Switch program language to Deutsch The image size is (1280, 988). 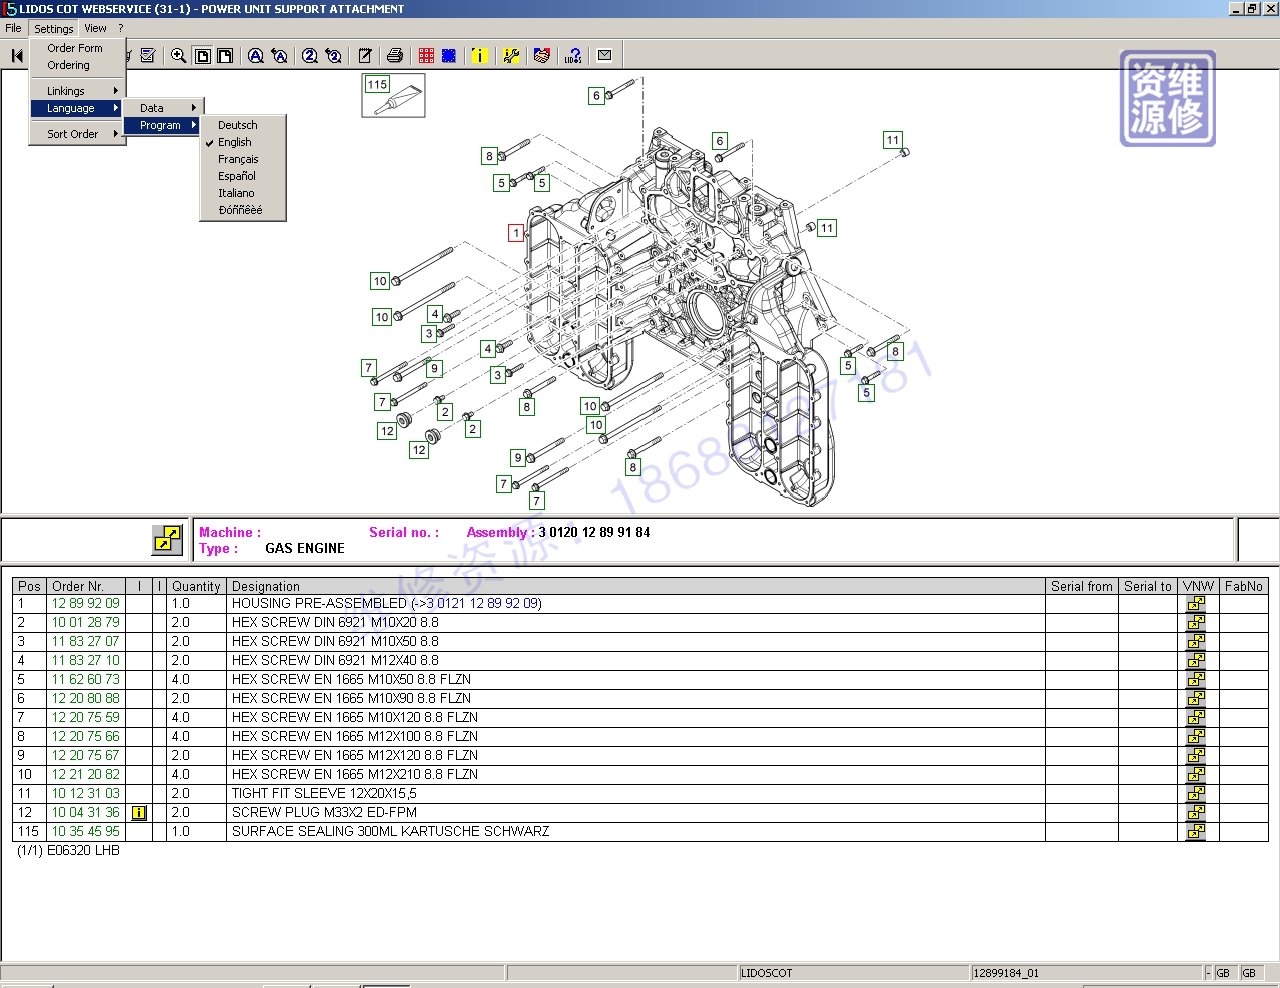click(x=238, y=125)
